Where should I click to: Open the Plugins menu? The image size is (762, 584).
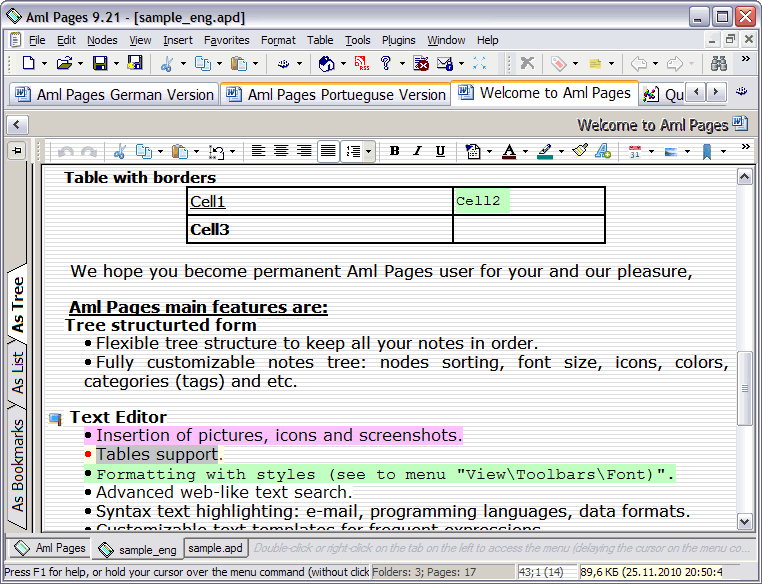[x=398, y=40]
